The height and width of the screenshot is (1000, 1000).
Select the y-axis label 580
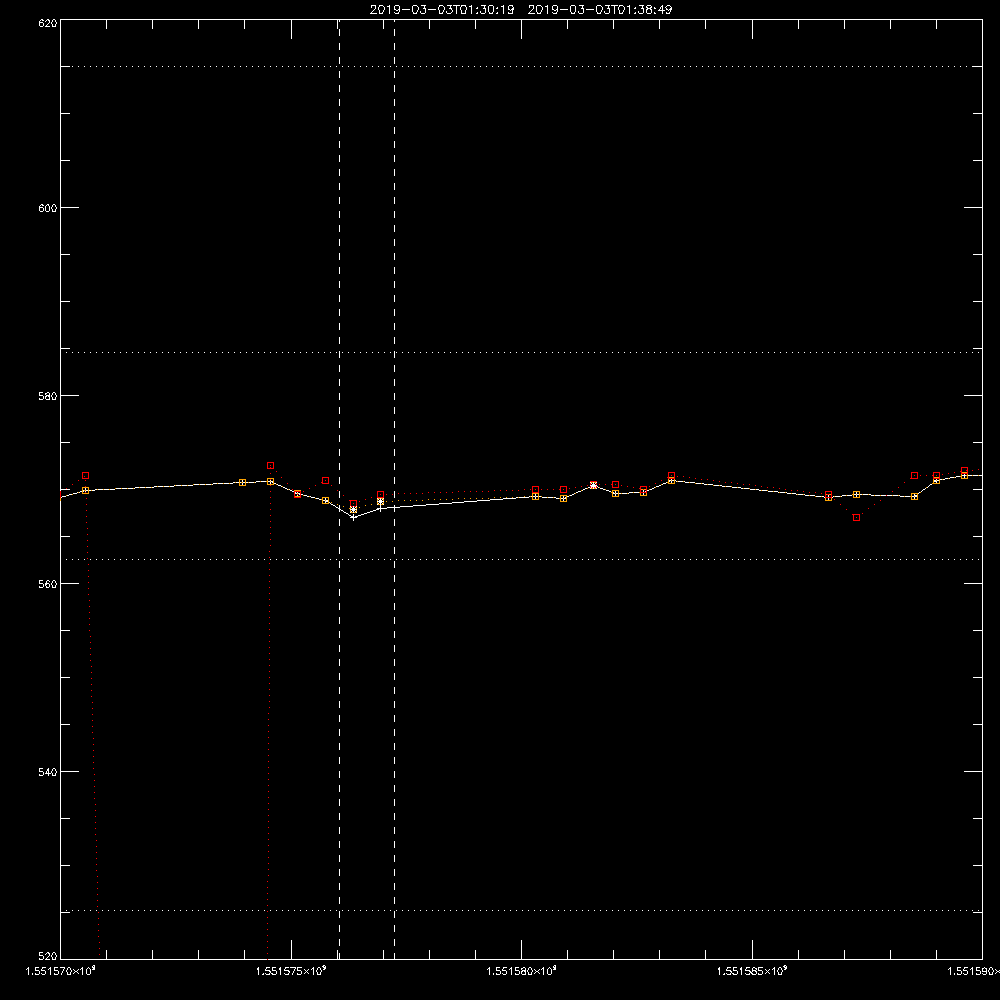click(x=48, y=396)
